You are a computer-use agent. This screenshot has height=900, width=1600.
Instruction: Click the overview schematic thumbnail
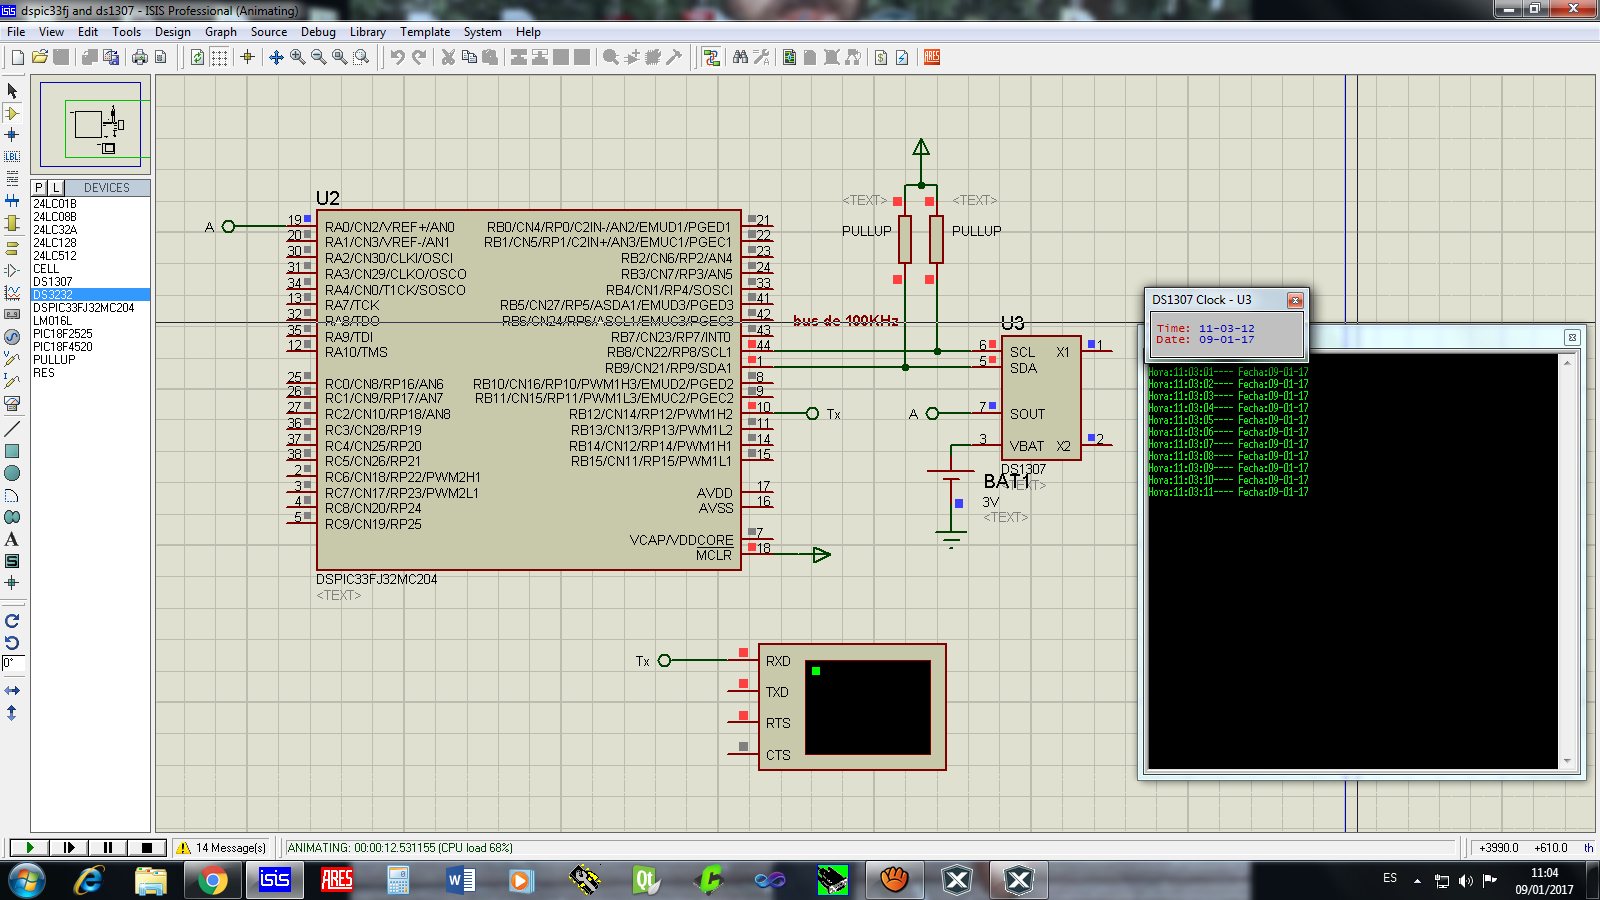point(91,124)
